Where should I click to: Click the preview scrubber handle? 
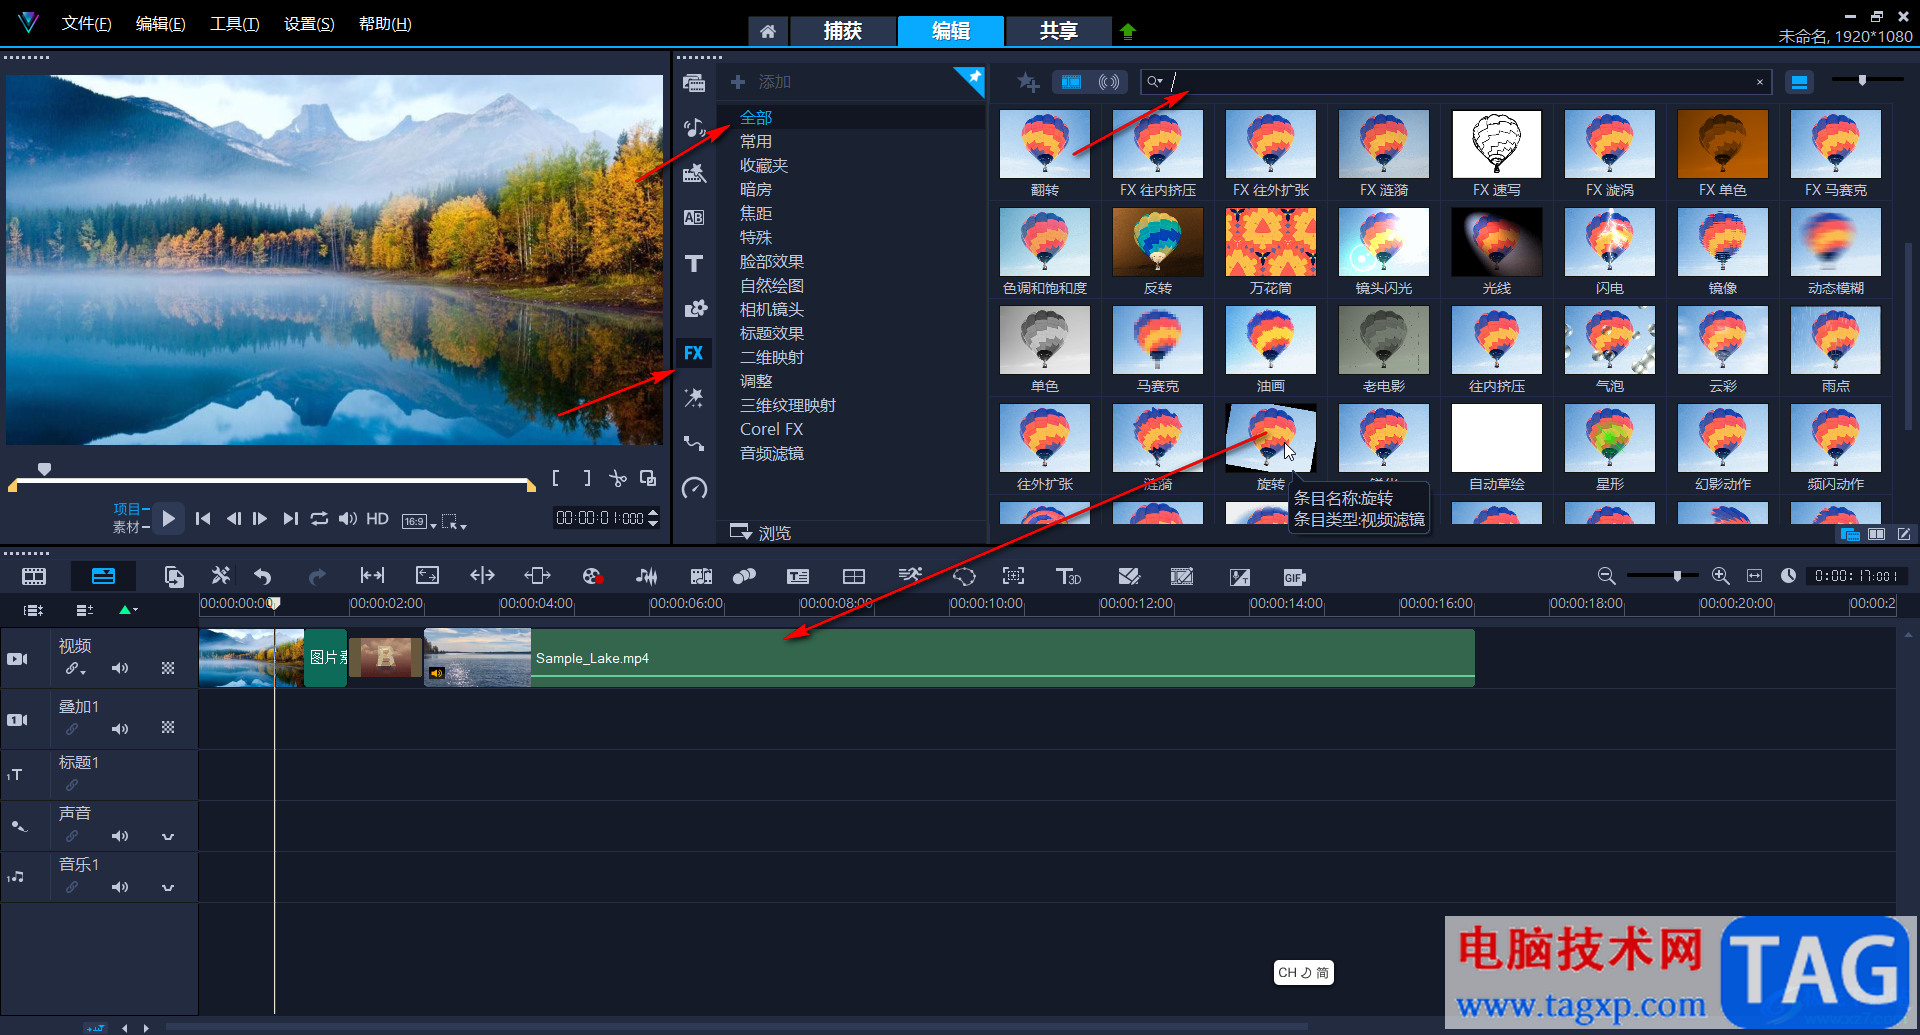pyautogui.click(x=44, y=469)
